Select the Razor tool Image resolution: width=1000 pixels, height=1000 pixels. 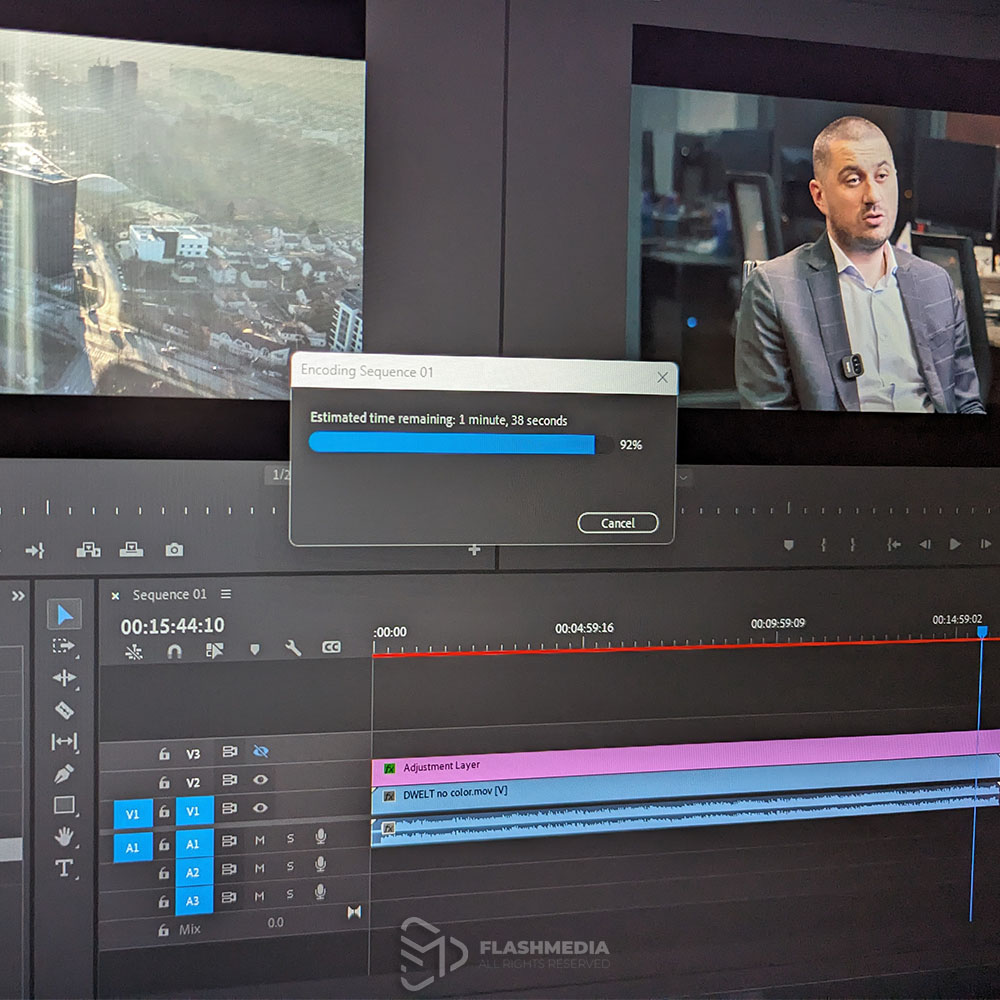point(64,710)
